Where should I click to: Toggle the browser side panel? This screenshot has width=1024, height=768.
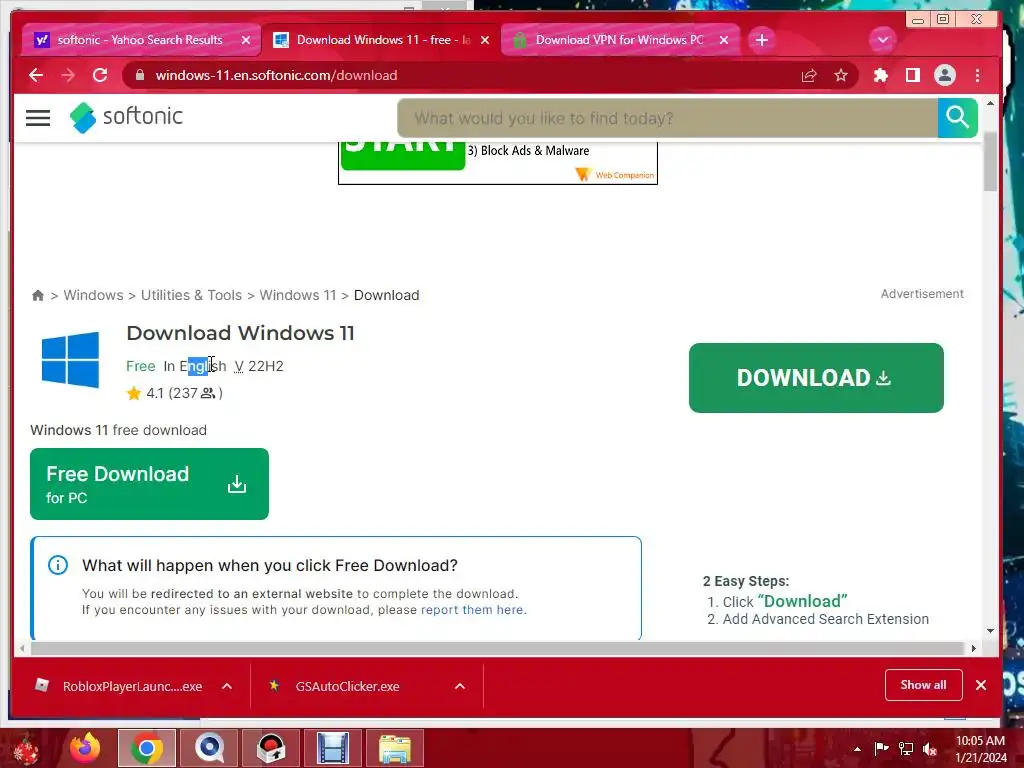[913, 75]
